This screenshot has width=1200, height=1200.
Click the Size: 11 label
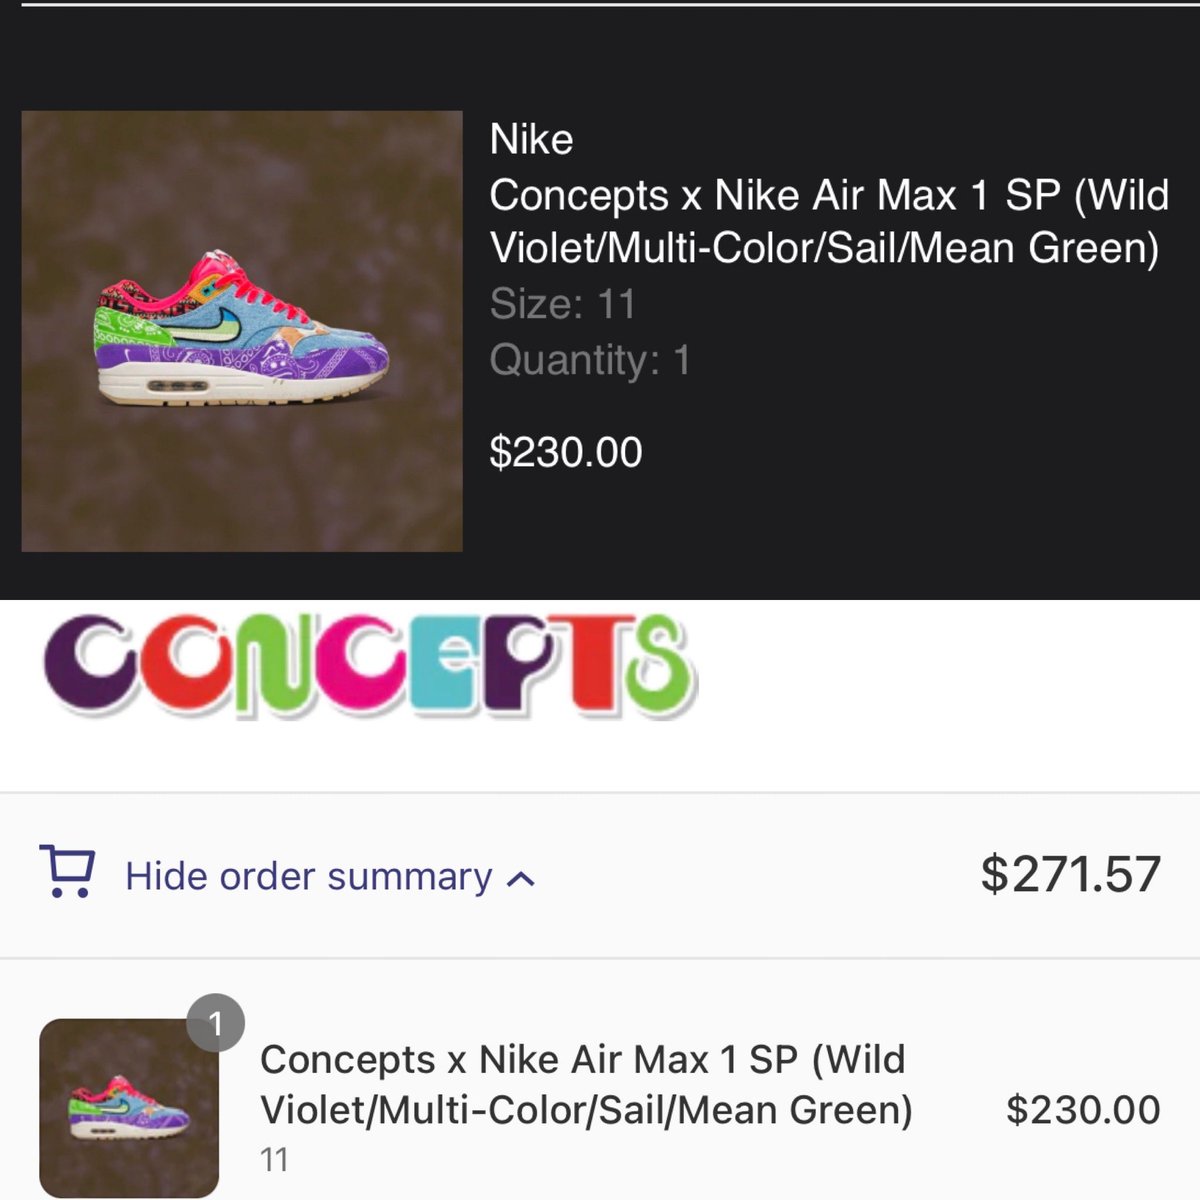[x=563, y=304]
